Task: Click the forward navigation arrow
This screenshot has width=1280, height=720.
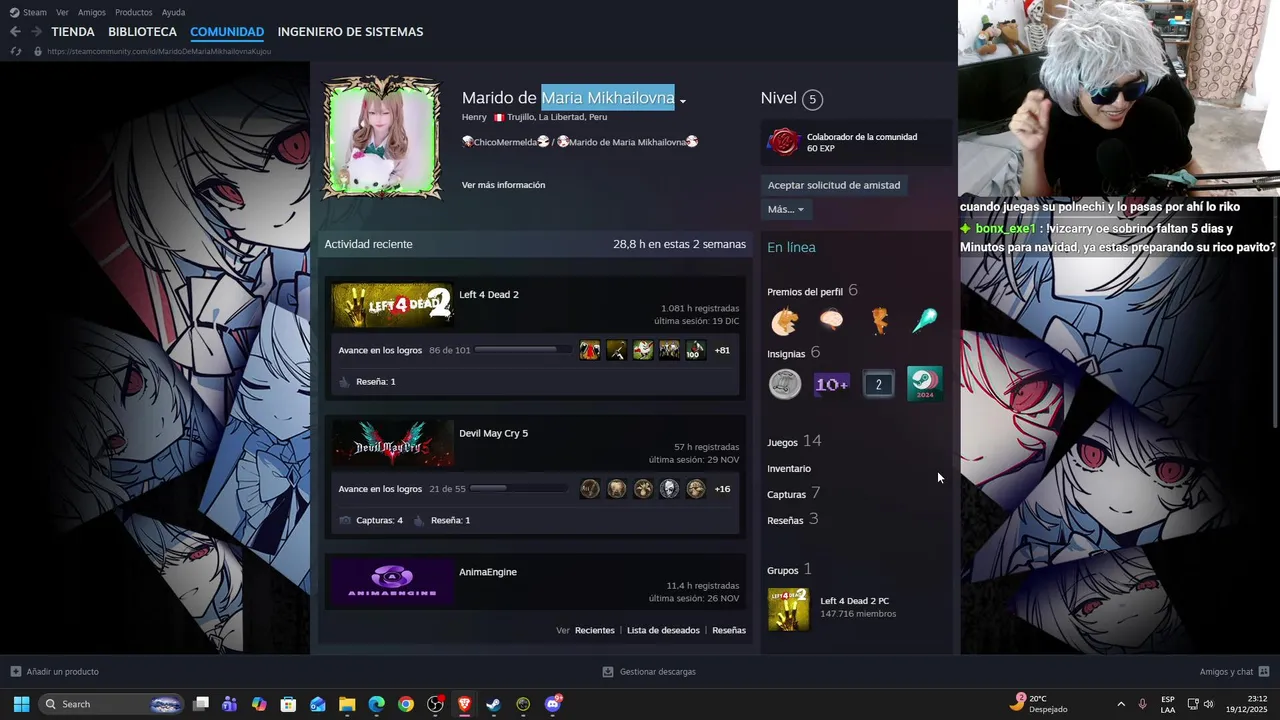Action: coord(36,32)
